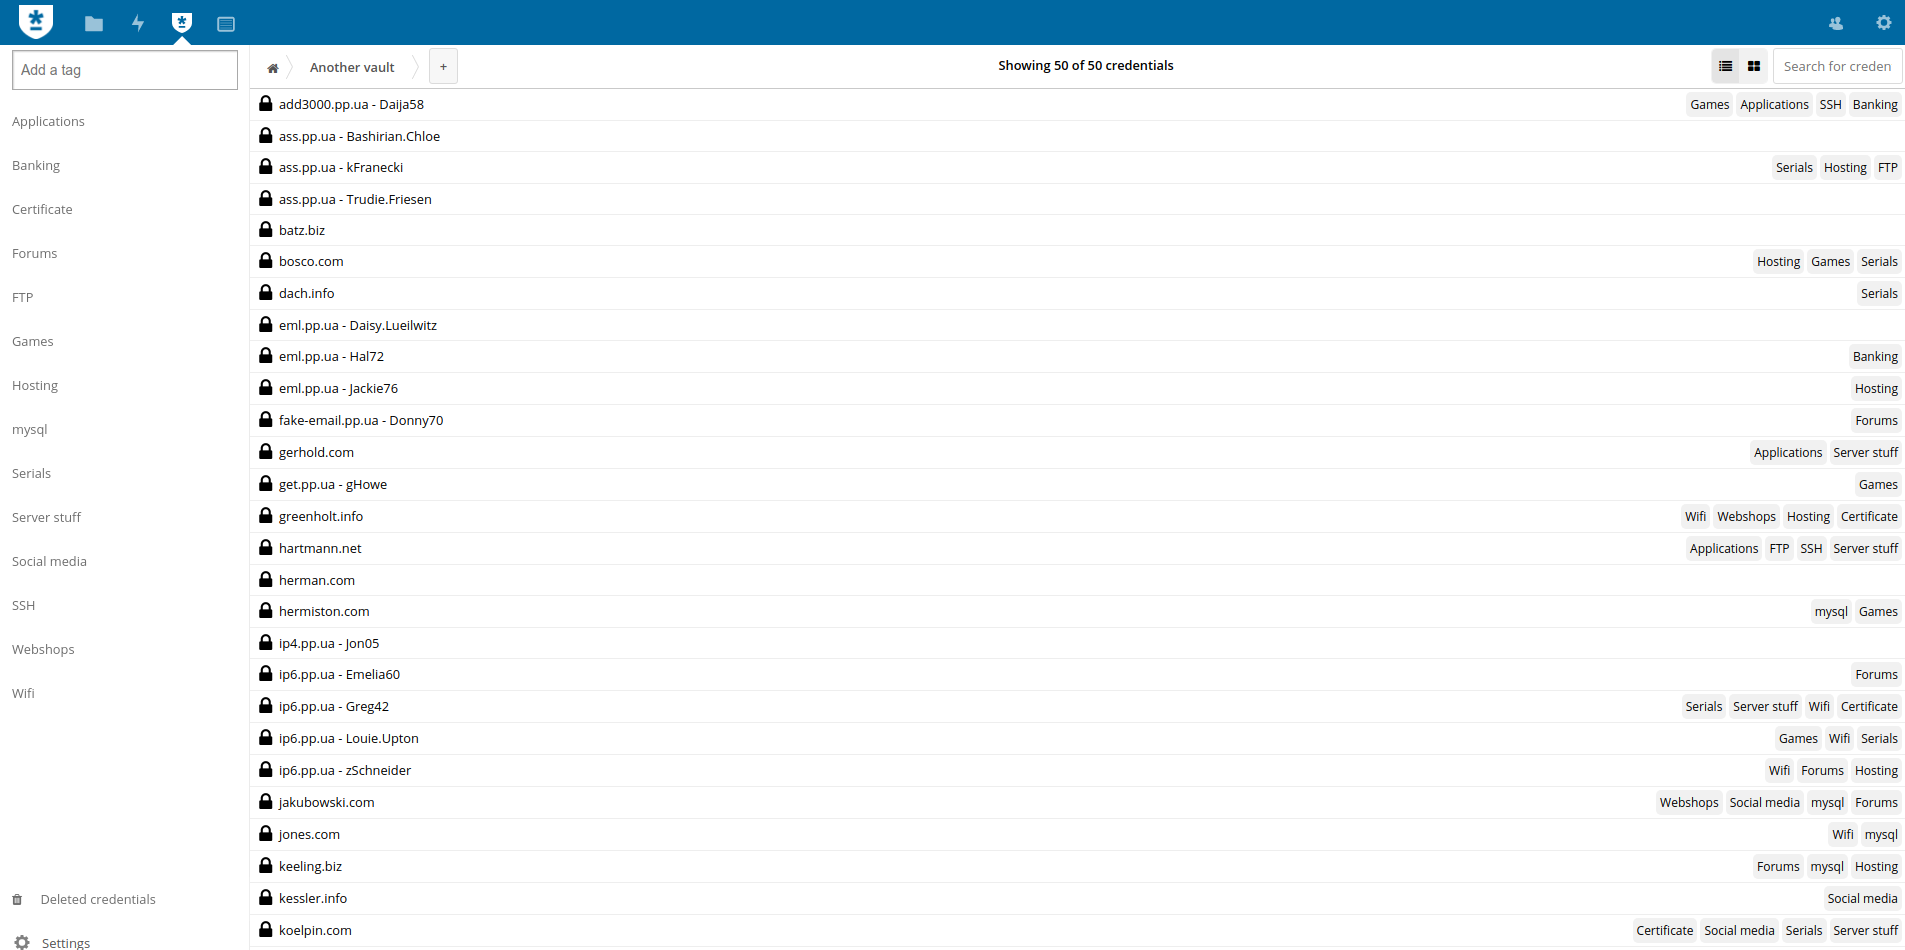This screenshot has width=1905, height=950.
Task: Open Deleted credentials trash icon
Action: tap(17, 899)
